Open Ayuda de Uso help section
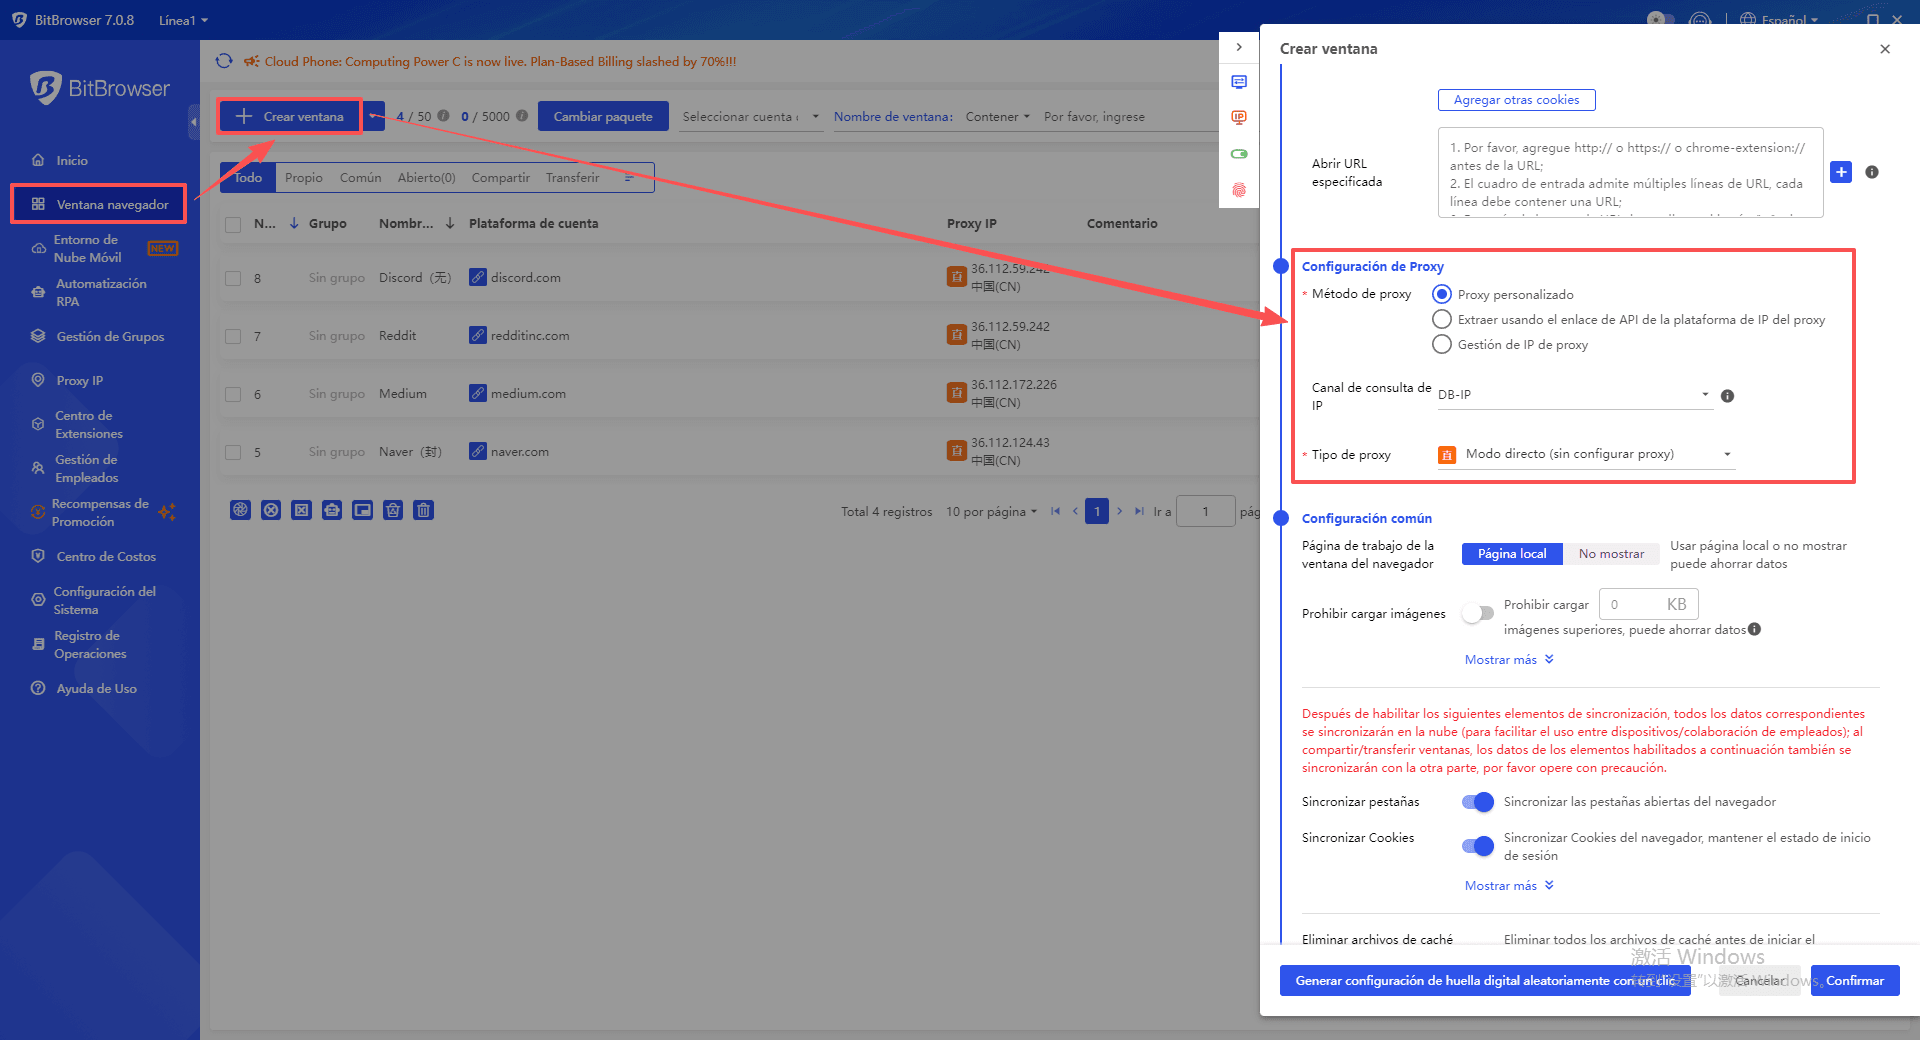Screen dimensions: 1920x1040 [x=96, y=688]
